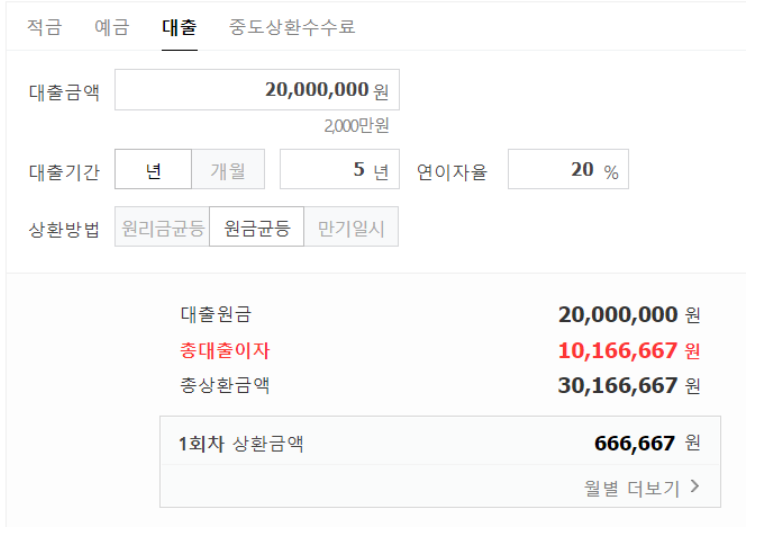766x542 pixels.
Task: Click the 대출원금 value 20,000,000 원 in results
Action: click(x=629, y=314)
